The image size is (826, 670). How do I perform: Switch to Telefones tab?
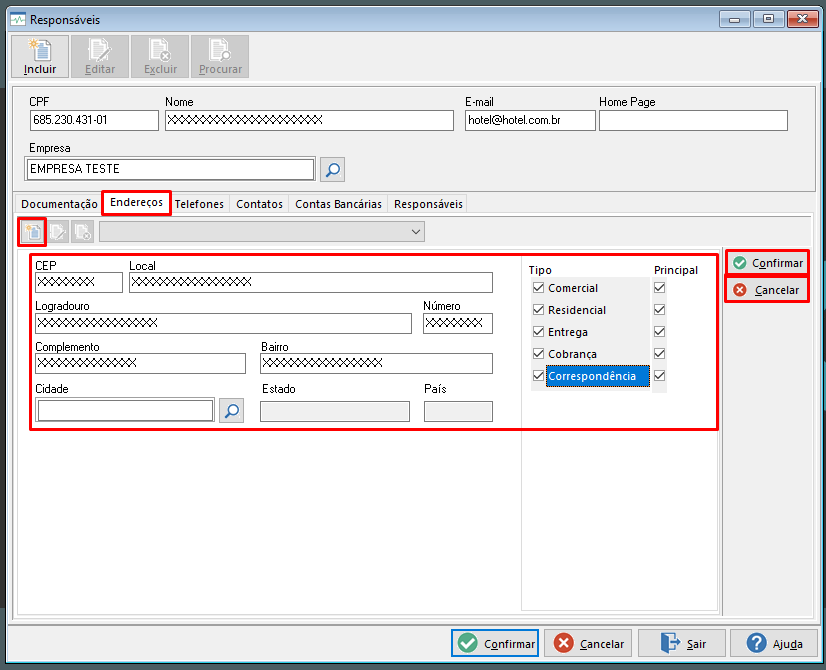(x=199, y=204)
